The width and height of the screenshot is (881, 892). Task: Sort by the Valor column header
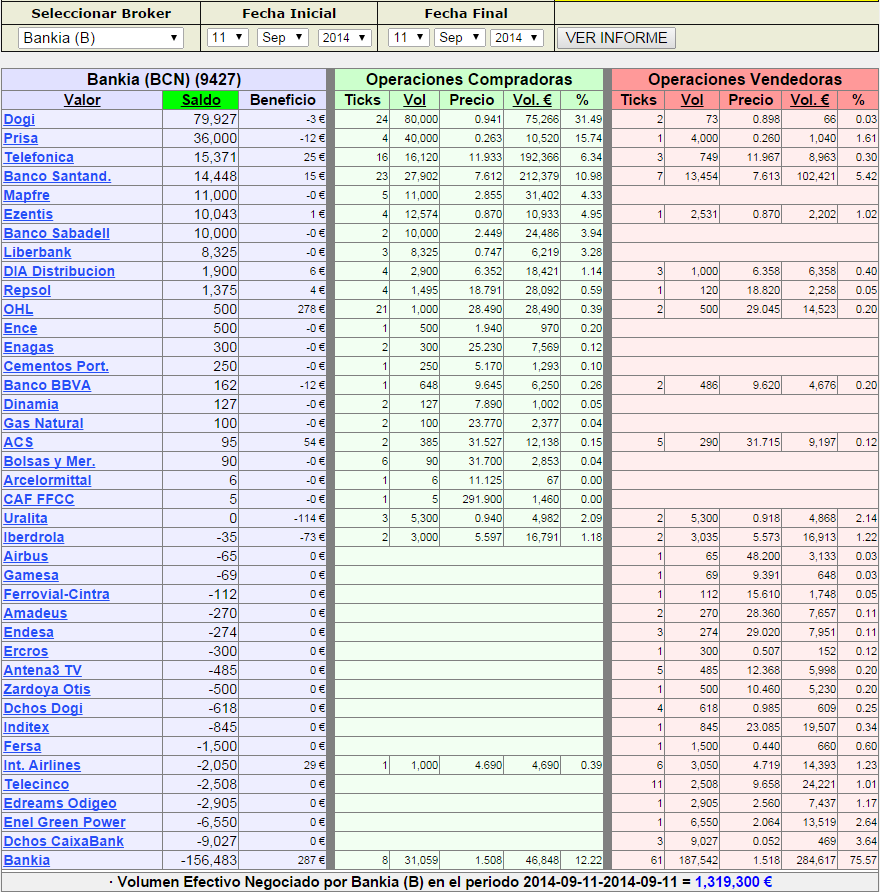pyautogui.click(x=82, y=100)
